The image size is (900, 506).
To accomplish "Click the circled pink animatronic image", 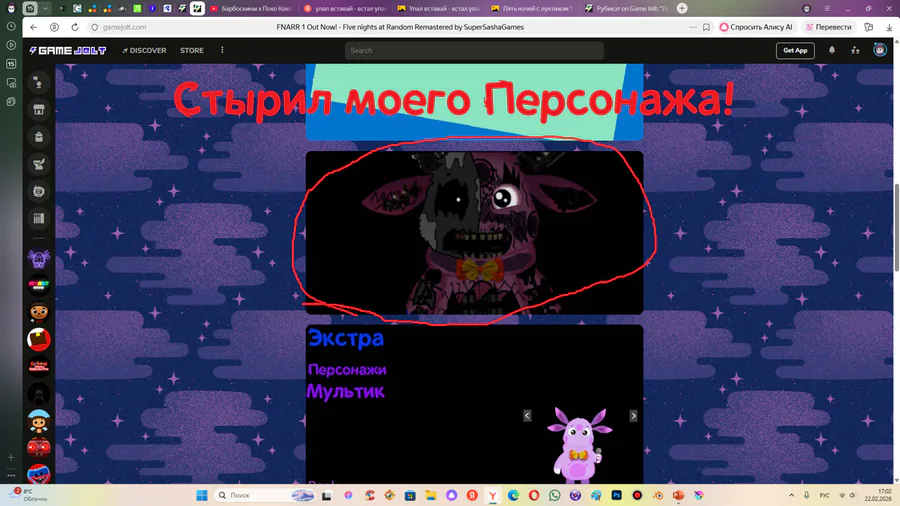I will (x=474, y=232).
